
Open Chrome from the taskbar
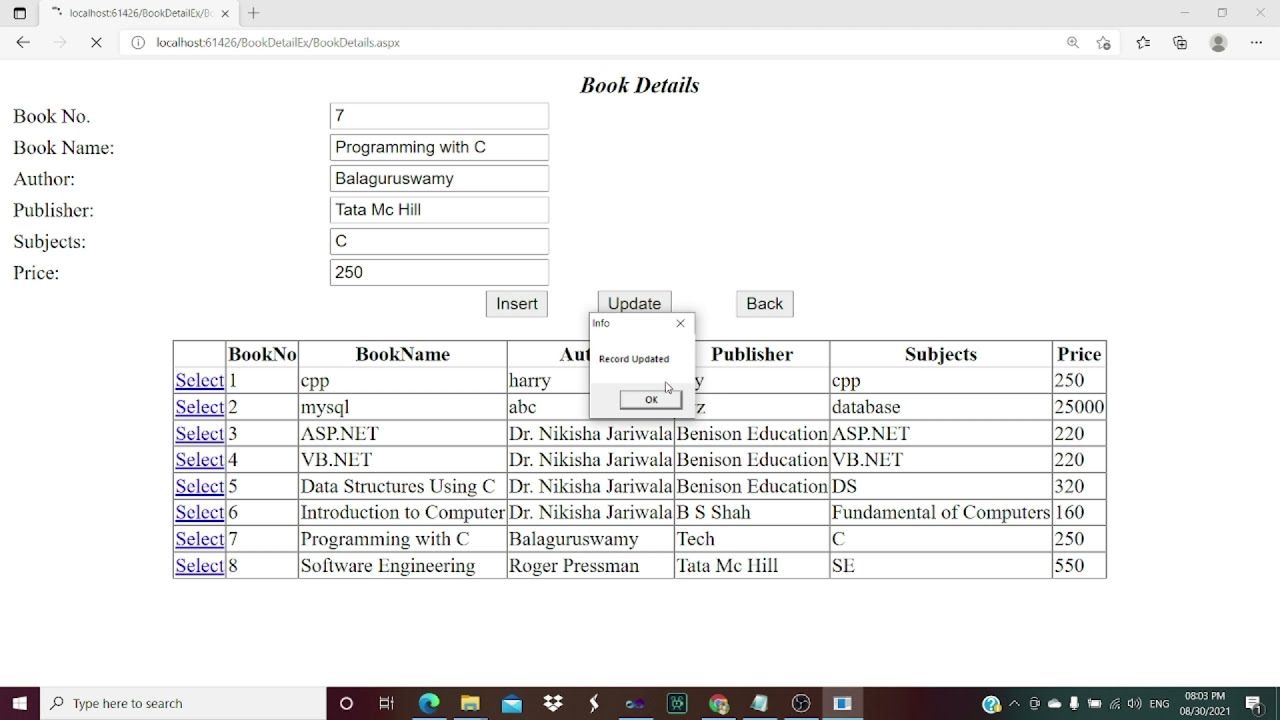tap(718, 703)
